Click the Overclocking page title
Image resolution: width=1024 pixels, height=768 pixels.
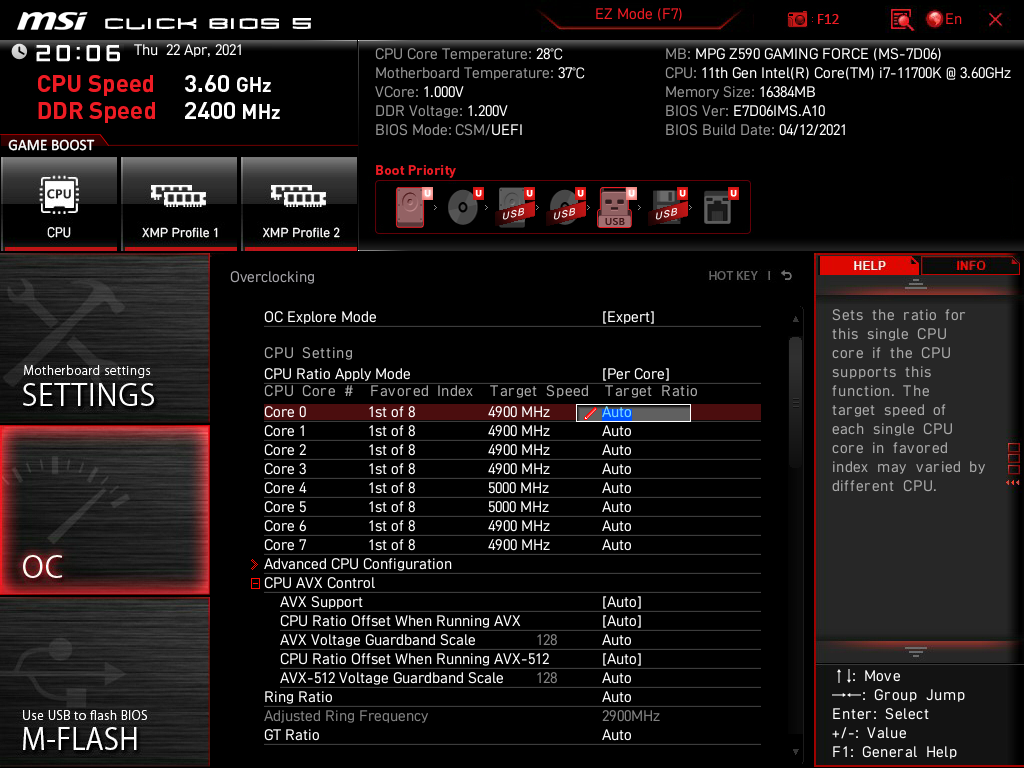[272, 277]
